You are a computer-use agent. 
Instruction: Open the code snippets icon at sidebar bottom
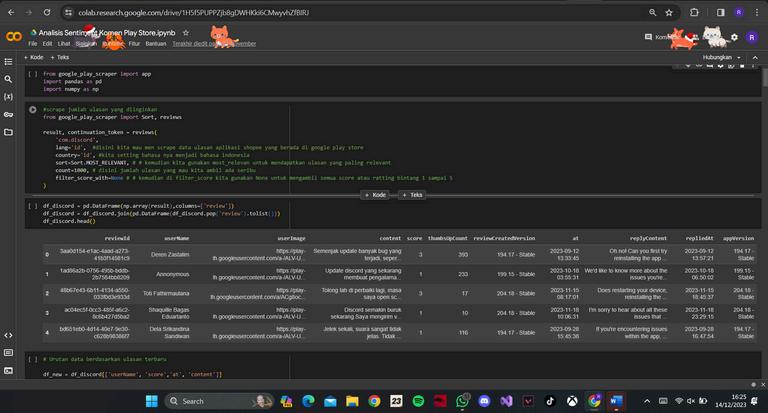[8, 335]
